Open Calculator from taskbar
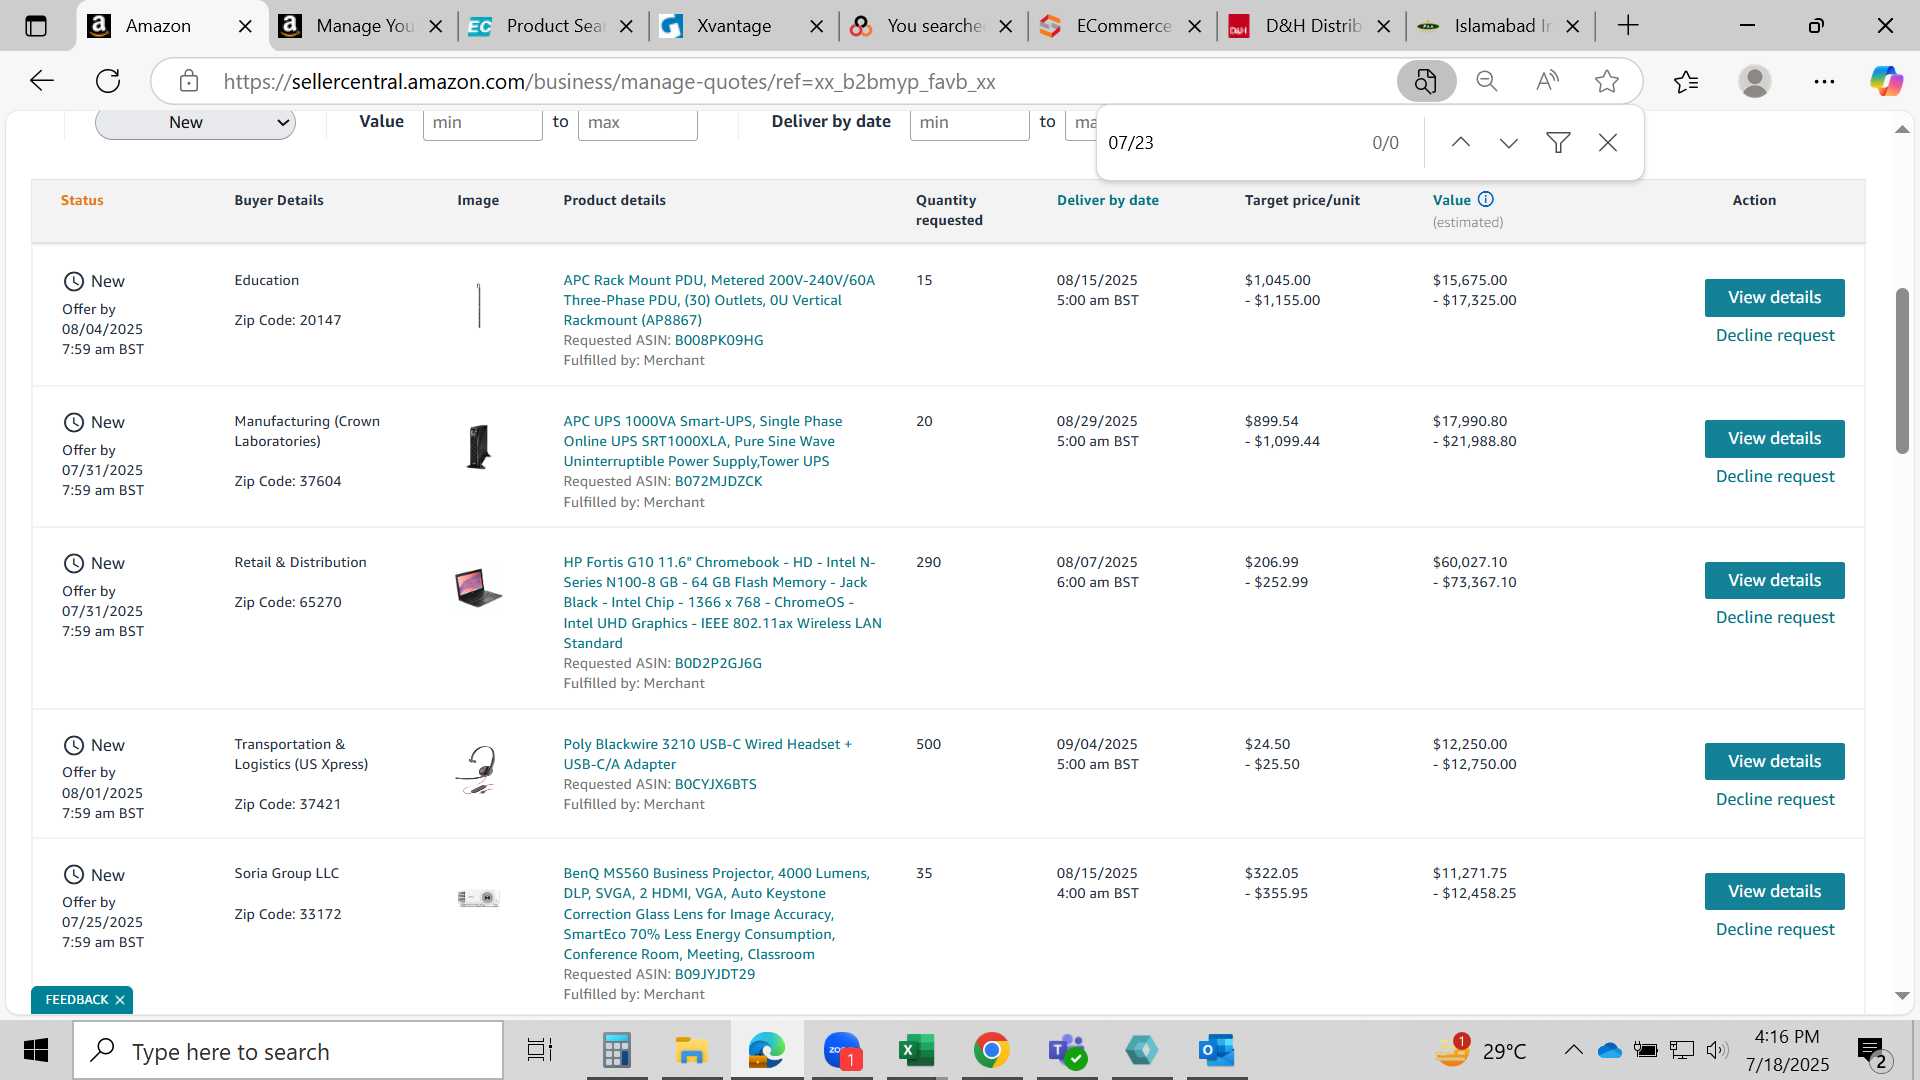The height and width of the screenshot is (1080, 1920). click(616, 1050)
